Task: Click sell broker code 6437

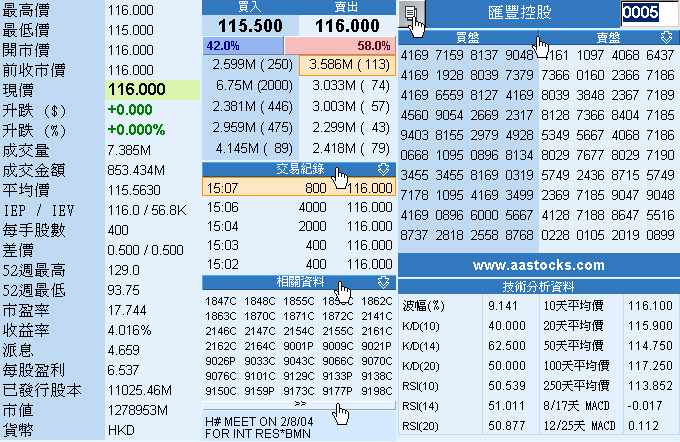Action: 660,55
